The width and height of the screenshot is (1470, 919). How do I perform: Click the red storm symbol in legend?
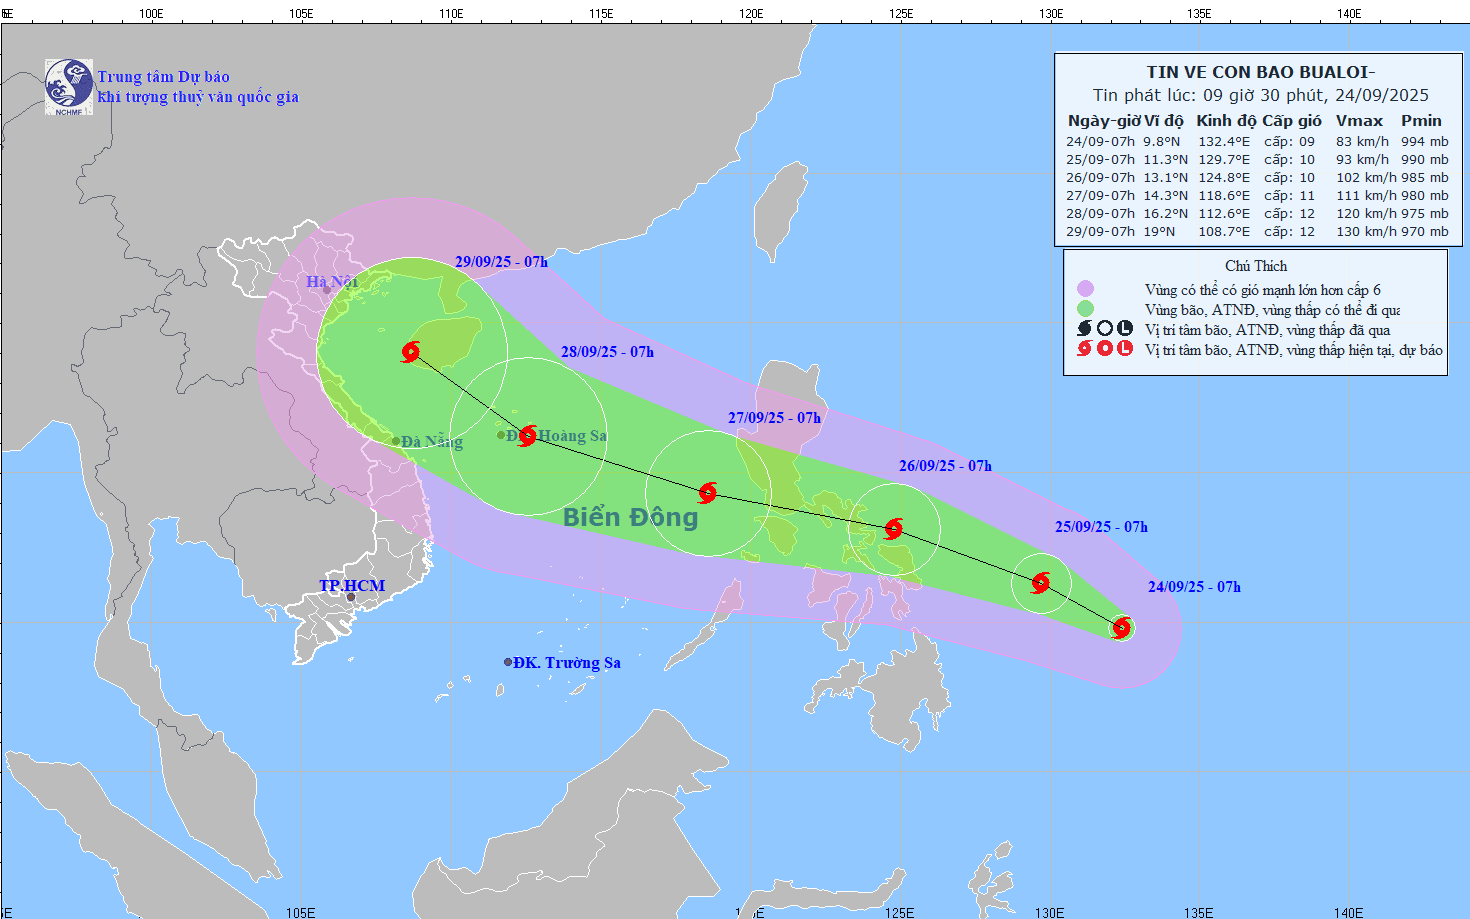[1084, 349]
